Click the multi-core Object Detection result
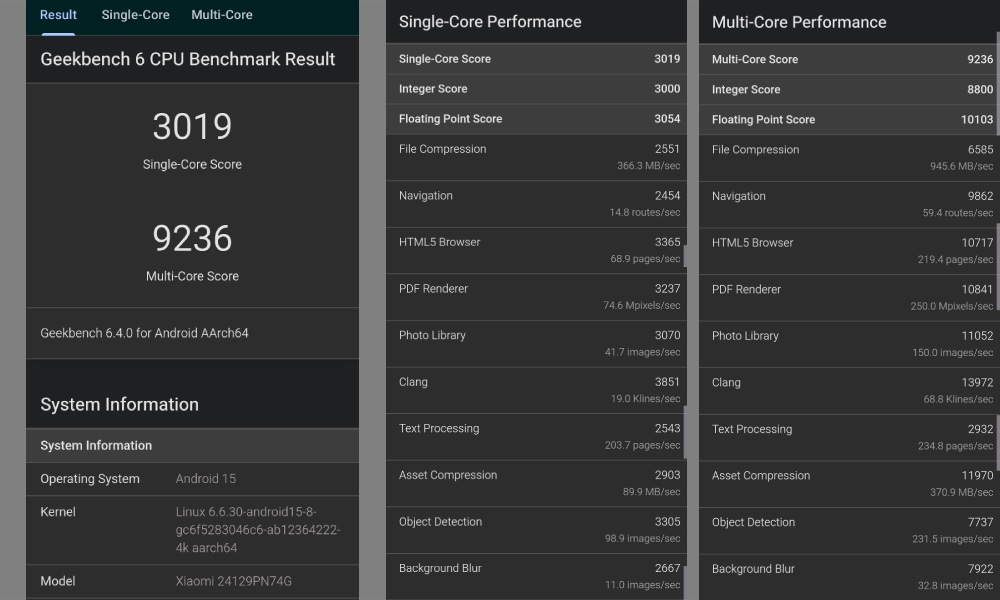The image size is (1000, 600). [847, 530]
